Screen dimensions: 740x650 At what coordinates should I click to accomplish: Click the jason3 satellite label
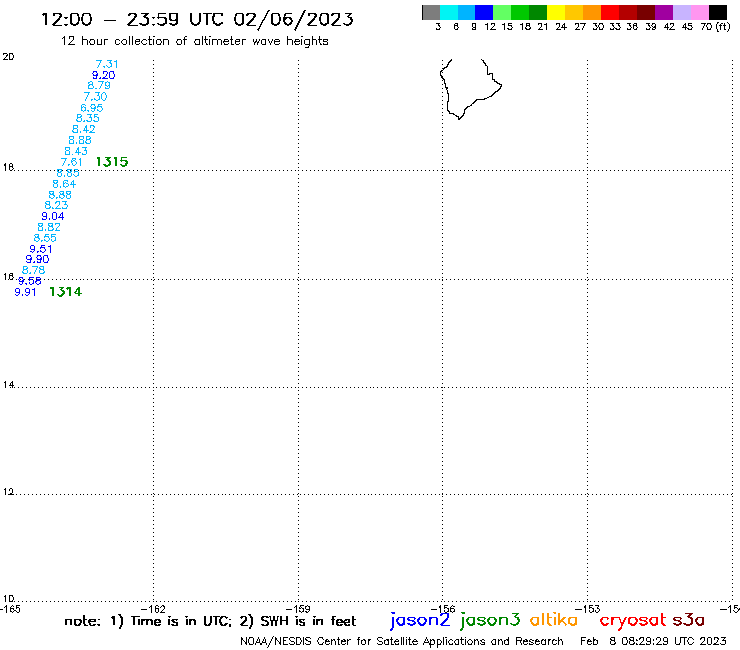tap(490, 620)
